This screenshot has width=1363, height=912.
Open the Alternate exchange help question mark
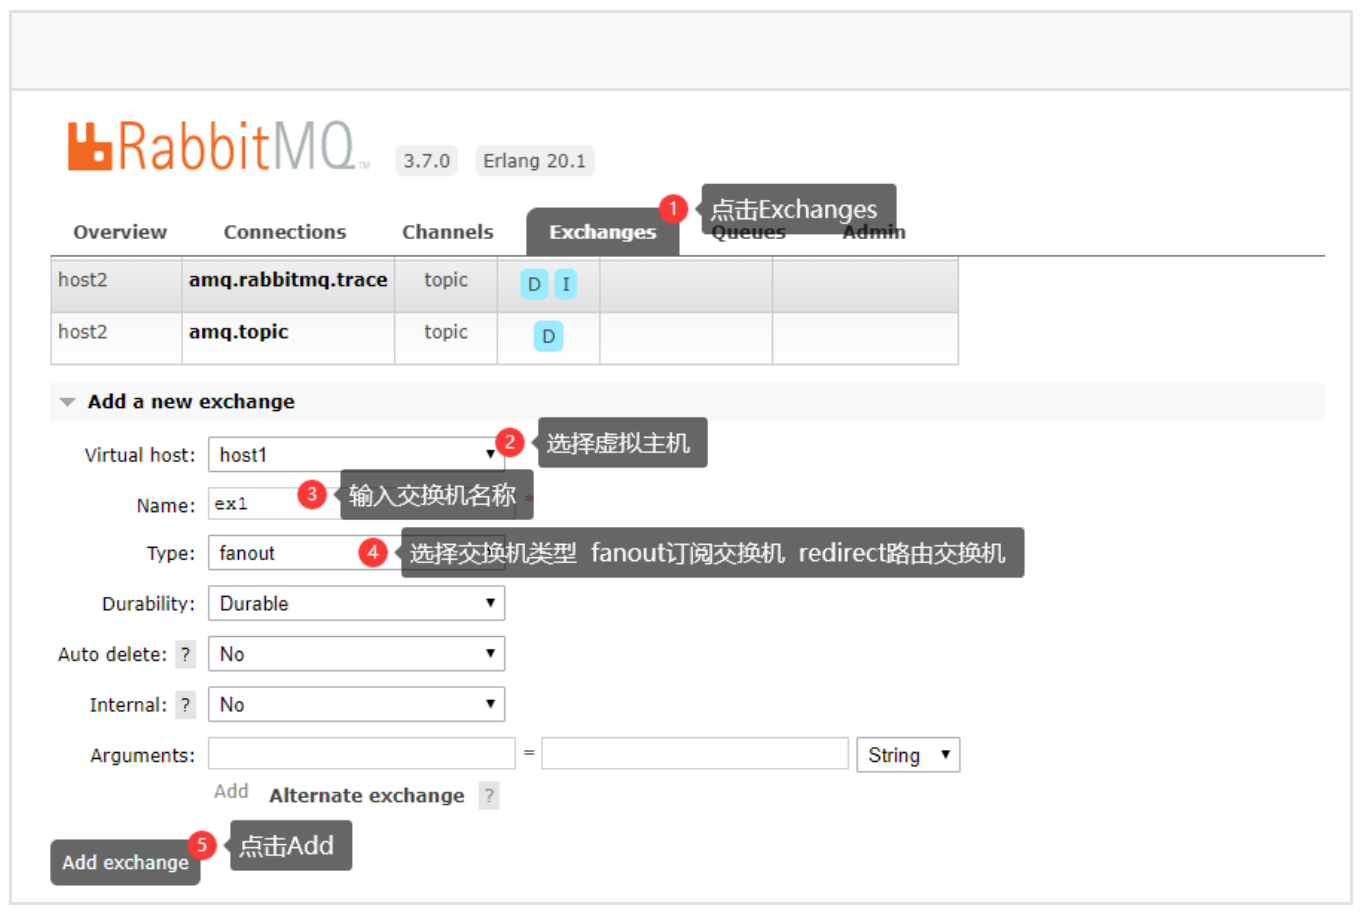[x=489, y=796]
